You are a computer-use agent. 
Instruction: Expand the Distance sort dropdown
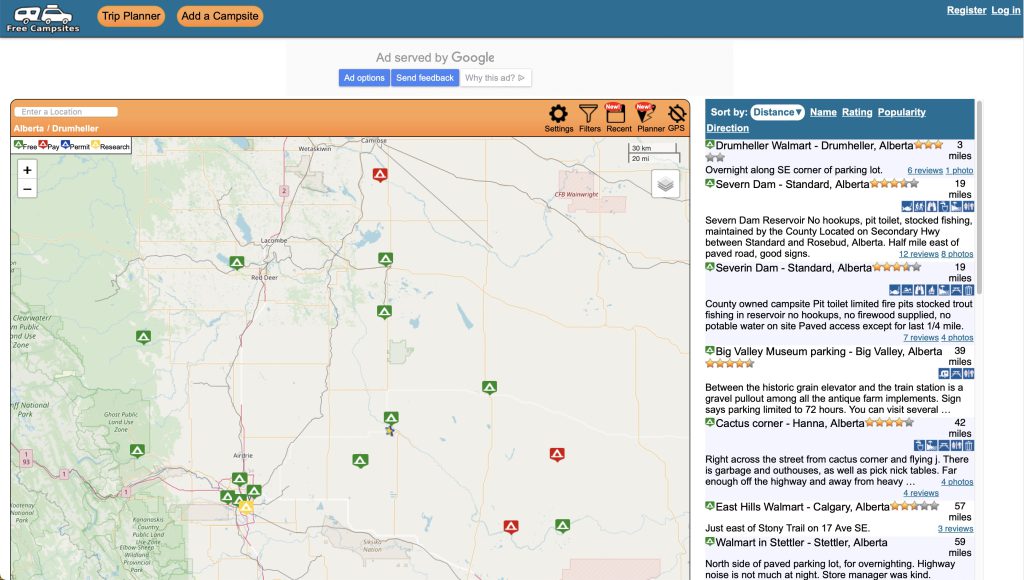pyautogui.click(x=777, y=112)
